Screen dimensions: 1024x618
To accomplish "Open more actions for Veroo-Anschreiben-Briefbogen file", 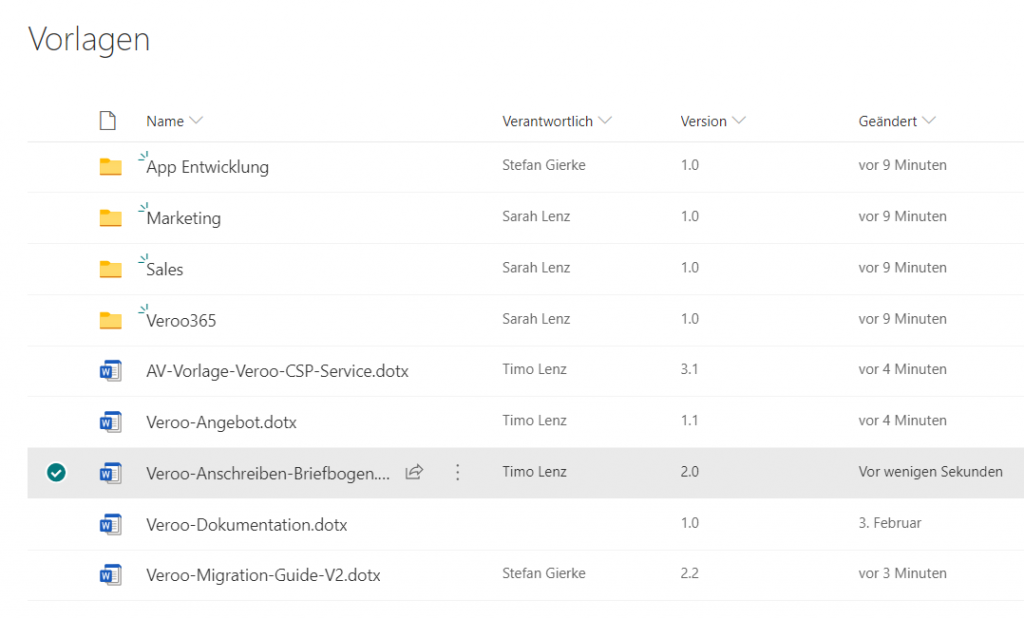I will 458,472.
